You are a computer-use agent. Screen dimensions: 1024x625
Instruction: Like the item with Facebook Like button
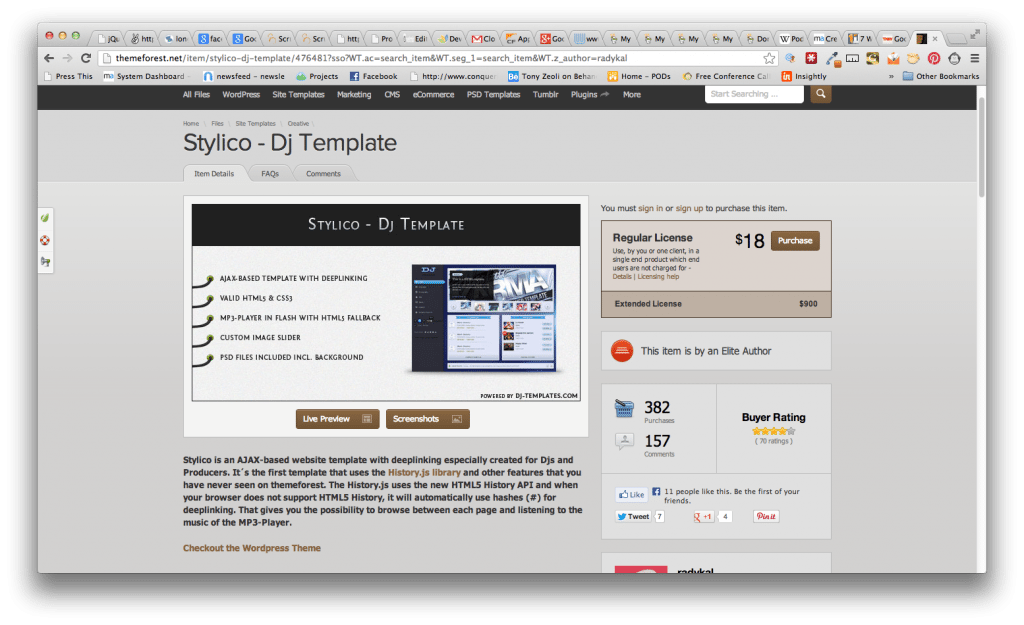tap(632, 494)
